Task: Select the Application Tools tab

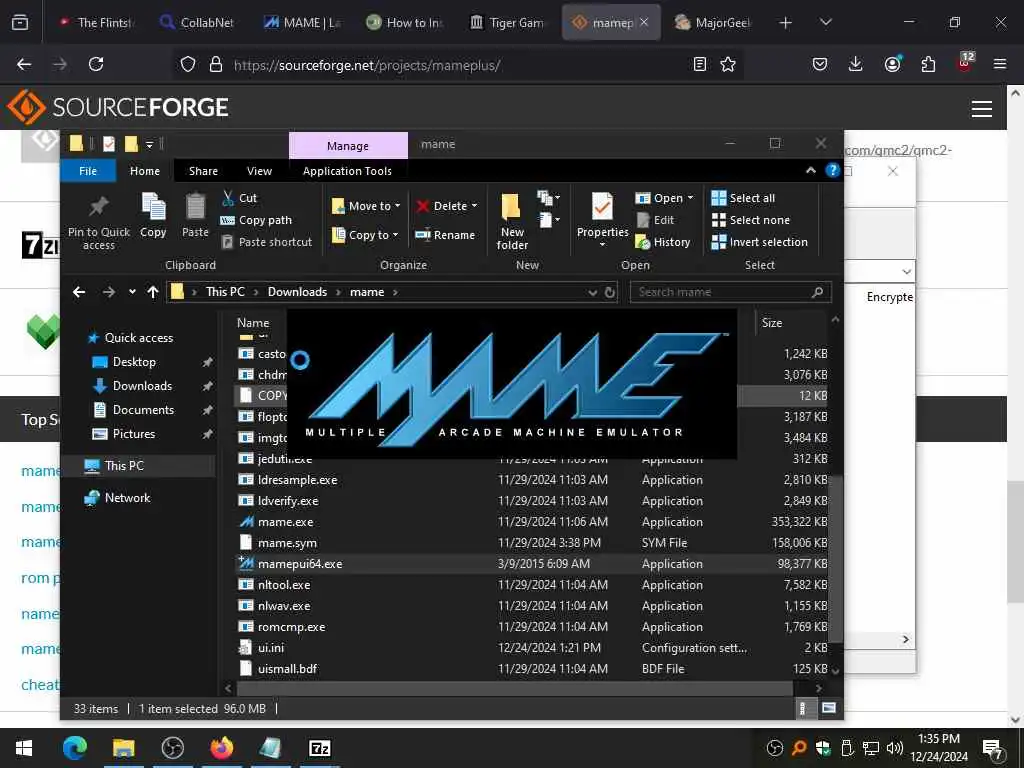Action: pos(347,170)
